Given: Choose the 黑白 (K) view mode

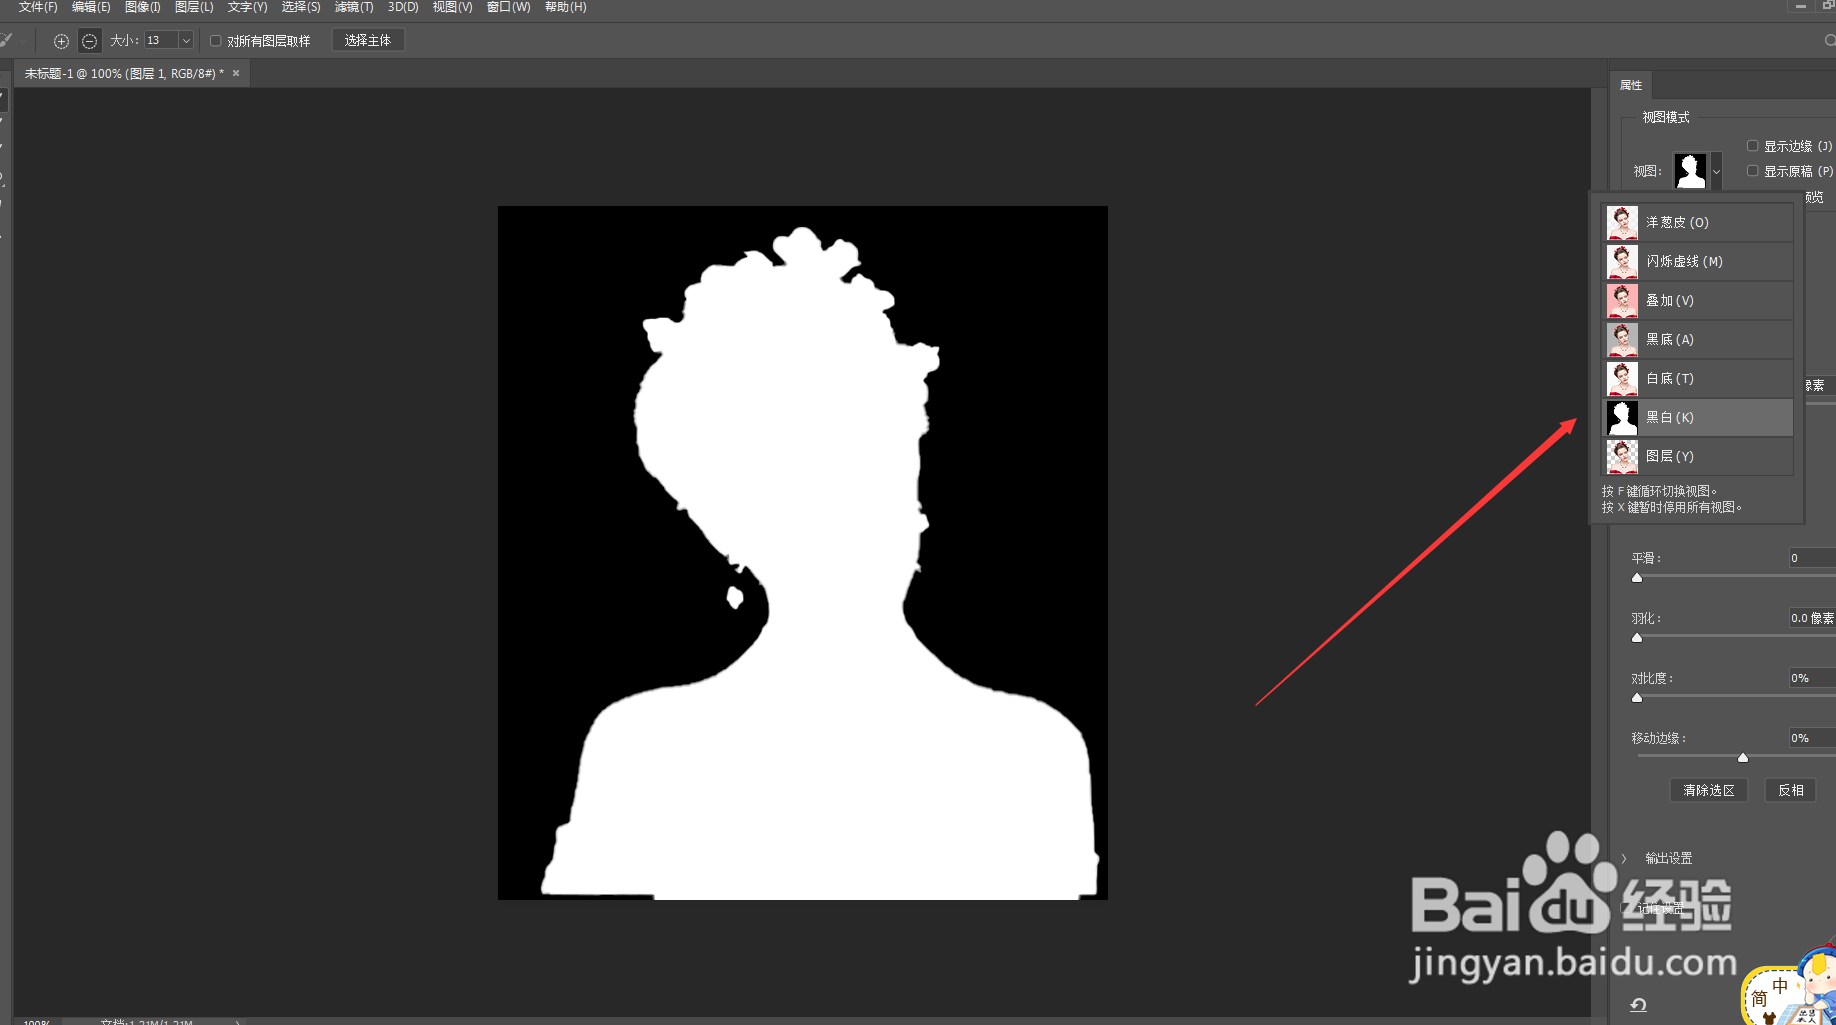Looking at the screenshot, I should (1697, 417).
